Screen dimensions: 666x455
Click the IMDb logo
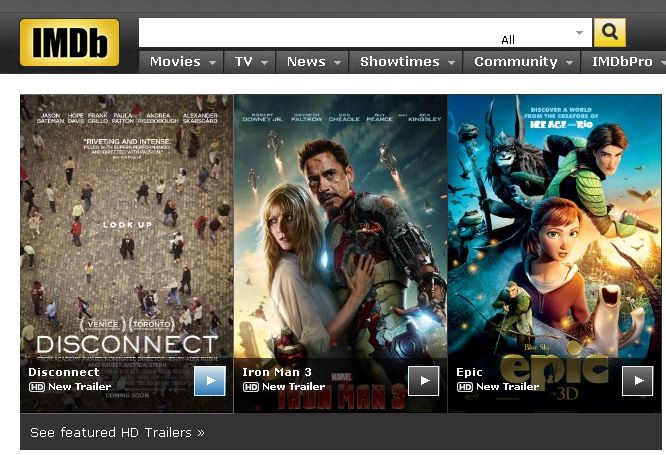pyautogui.click(x=69, y=42)
